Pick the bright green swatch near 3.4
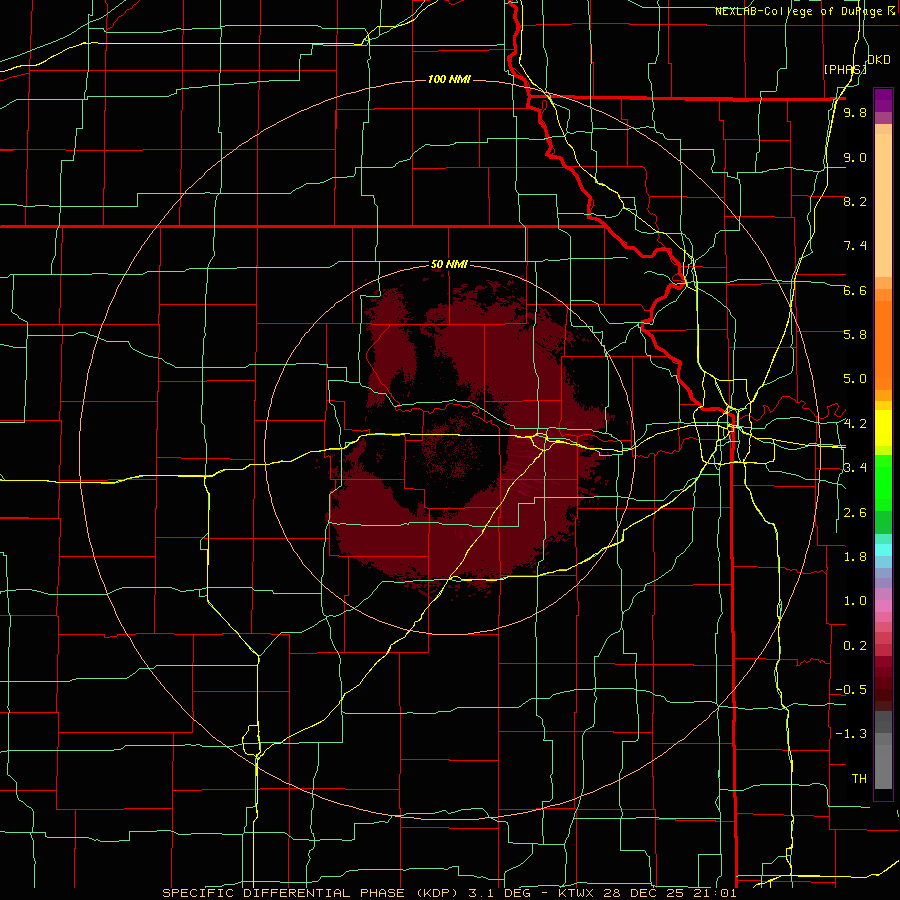The image size is (900, 900). [x=883, y=482]
